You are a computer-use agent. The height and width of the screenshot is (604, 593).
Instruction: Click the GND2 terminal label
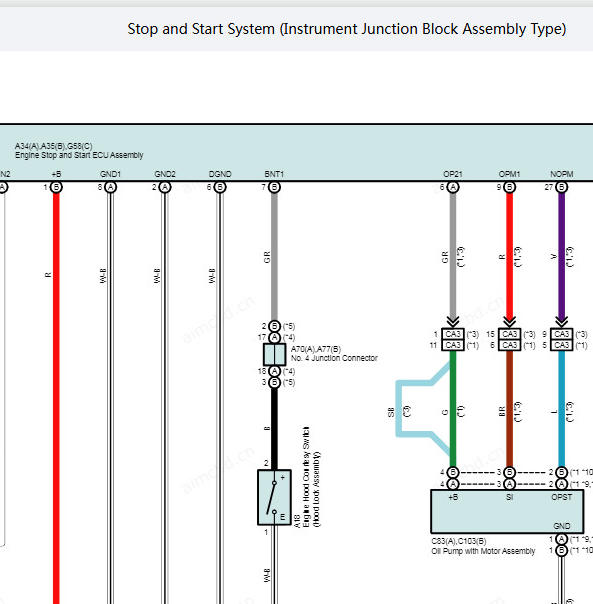165,174
